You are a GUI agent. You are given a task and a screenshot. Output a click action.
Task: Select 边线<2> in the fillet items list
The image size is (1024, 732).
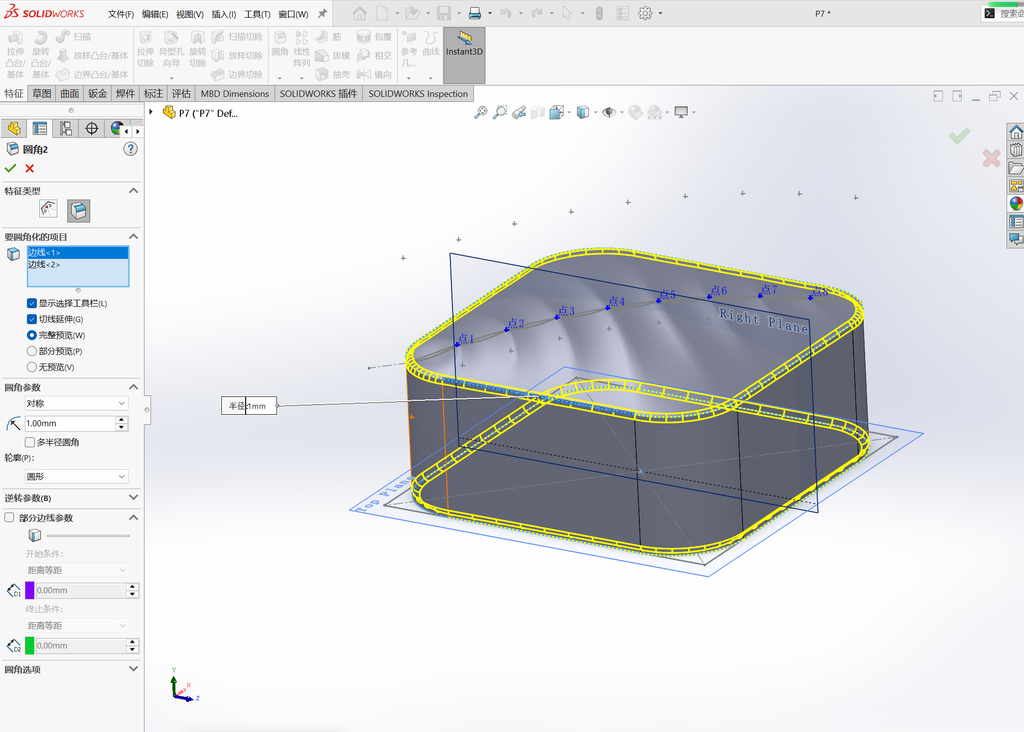(78, 264)
